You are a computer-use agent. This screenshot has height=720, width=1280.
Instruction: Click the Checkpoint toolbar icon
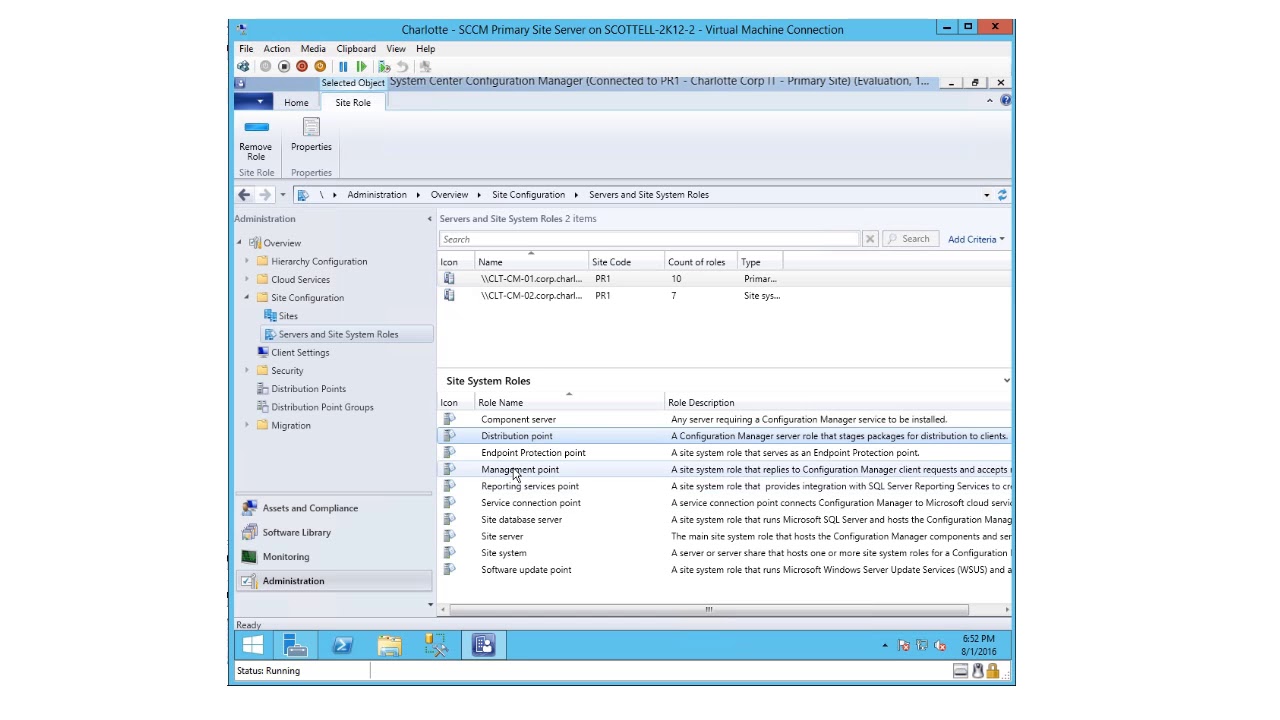[x=384, y=67]
